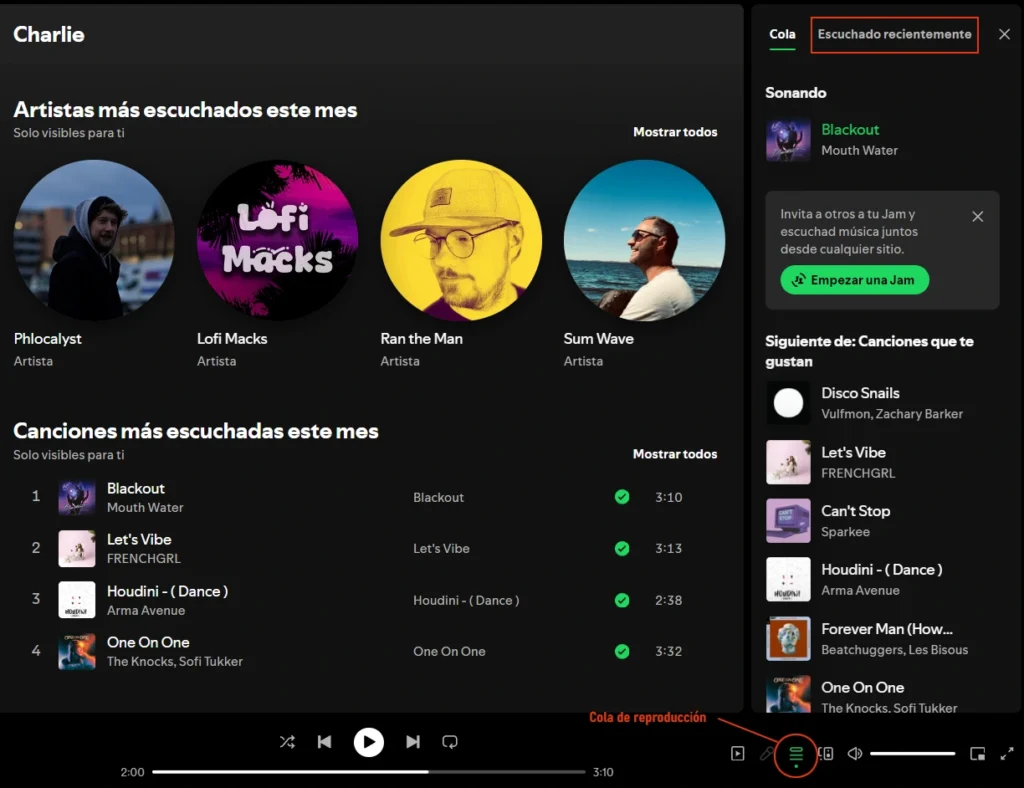
Task: Show all top songs this month
Action: [x=675, y=454]
